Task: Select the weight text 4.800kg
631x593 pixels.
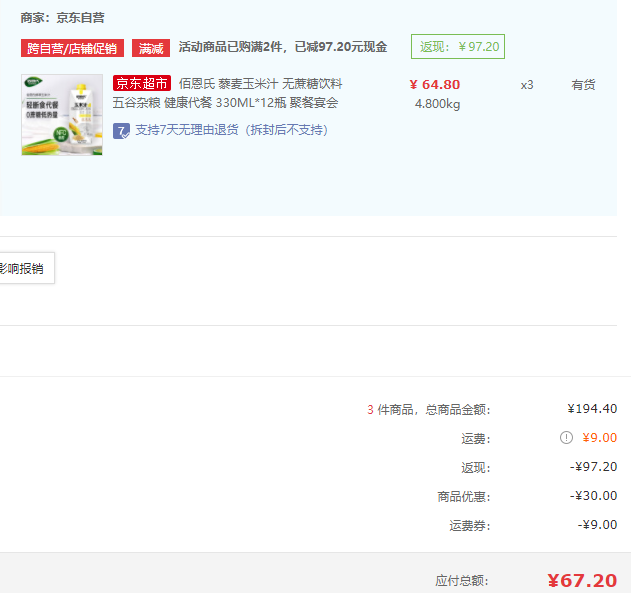Action: pyautogui.click(x=437, y=104)
